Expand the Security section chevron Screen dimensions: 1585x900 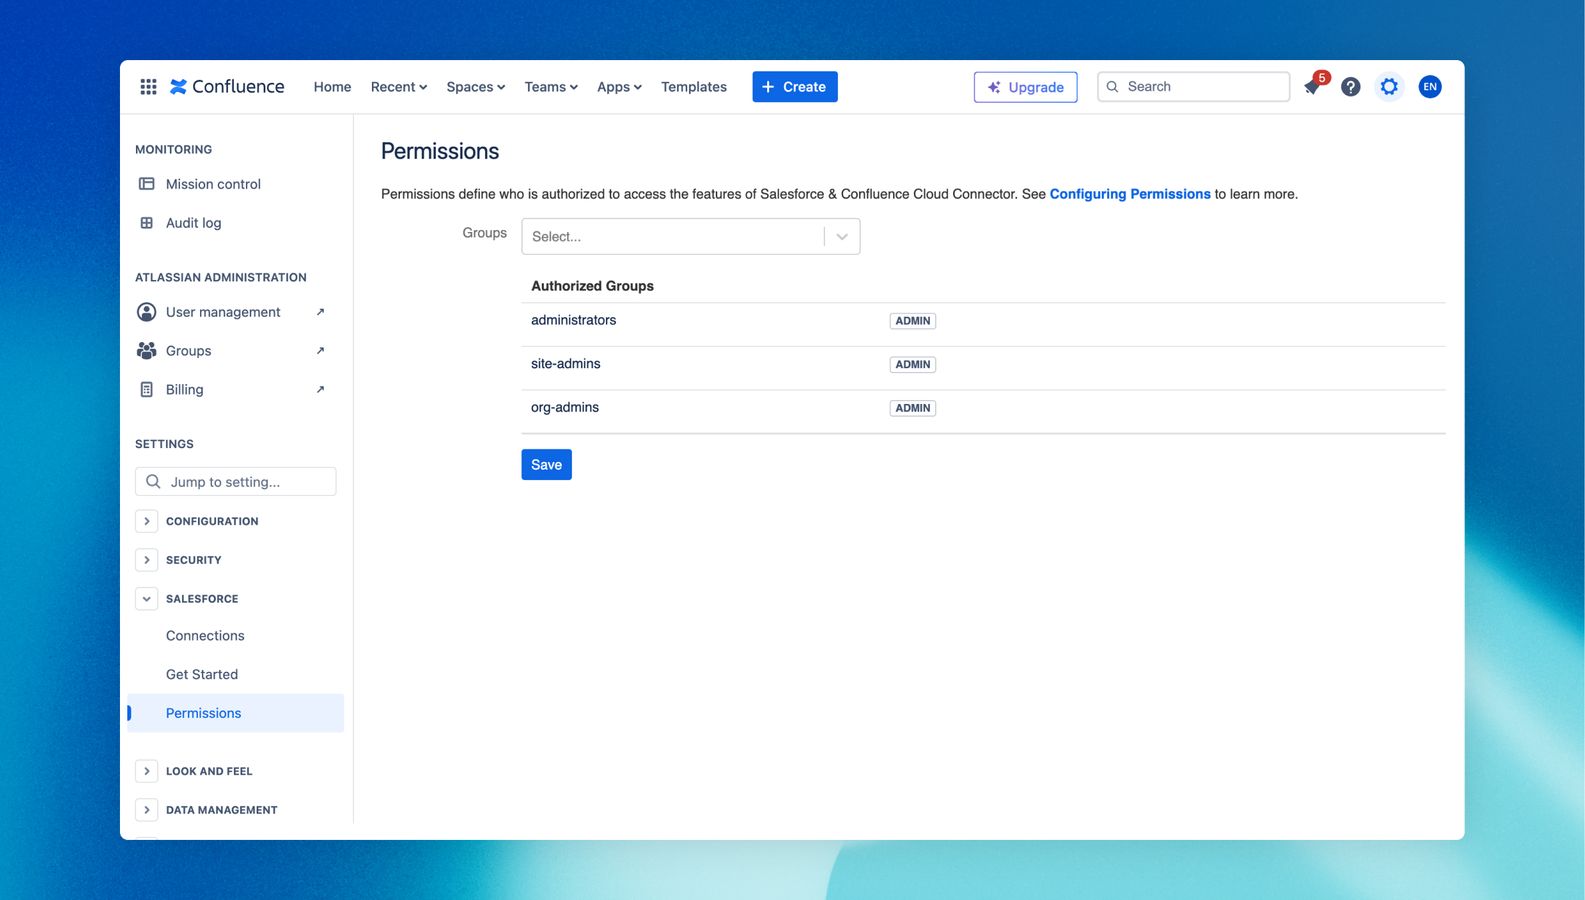pos(146,560)
